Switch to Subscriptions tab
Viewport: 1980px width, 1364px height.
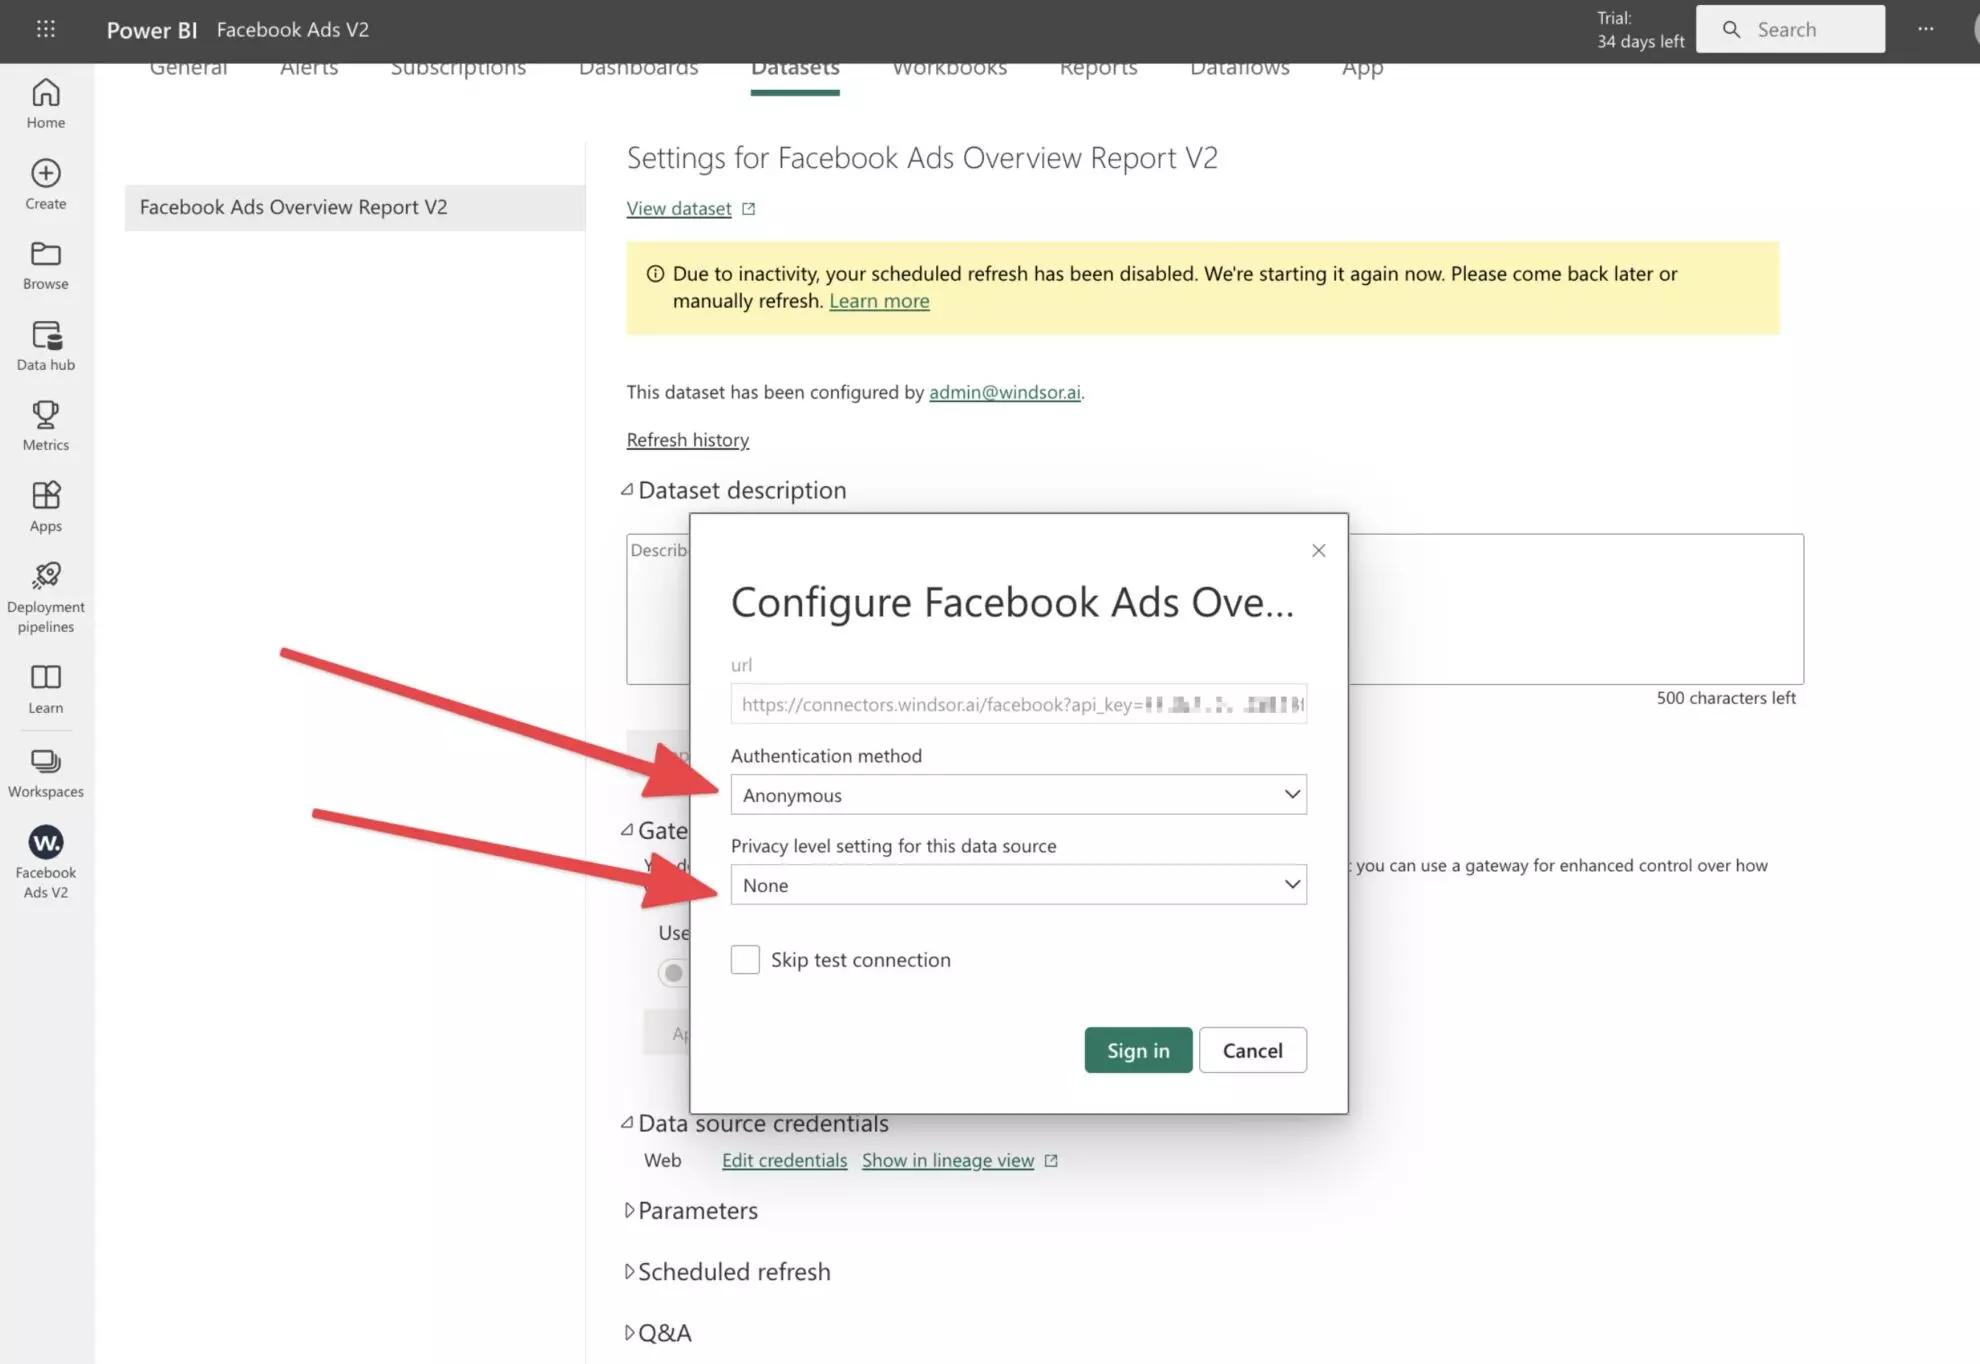click(458, 70)
